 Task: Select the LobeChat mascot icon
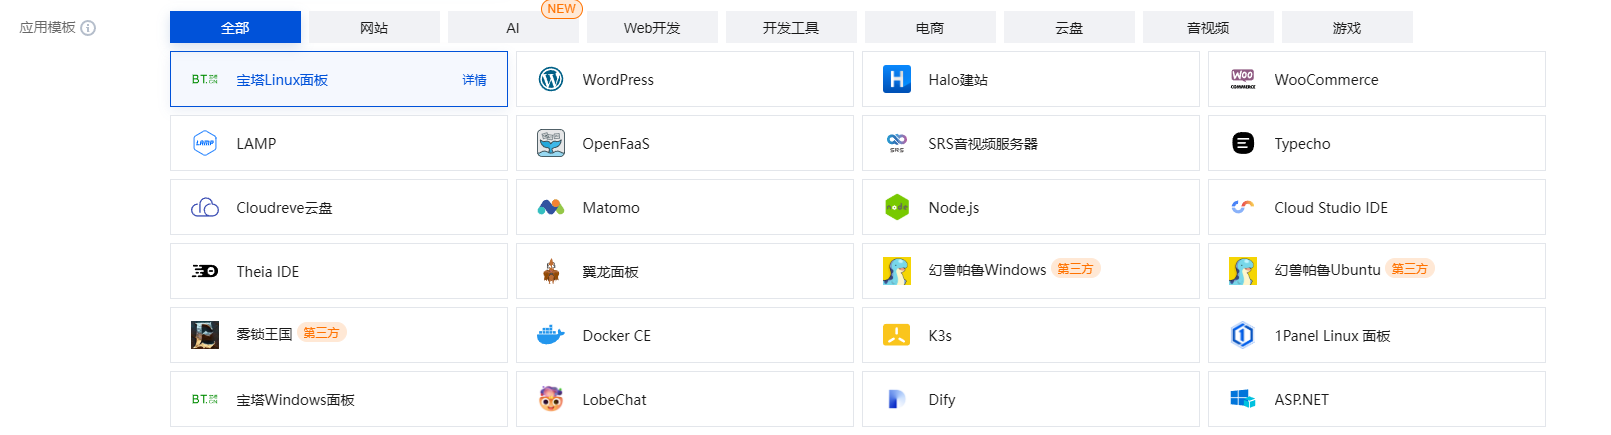[551, 399]
